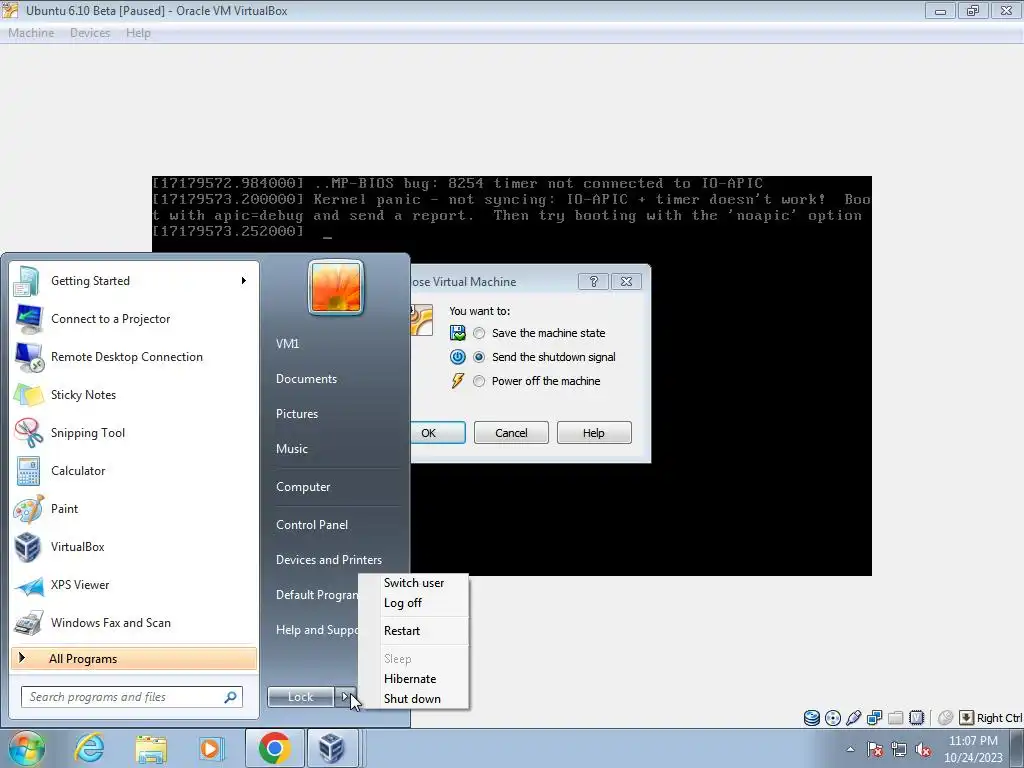
Task: Click the Search programs and files box
Action: coord(132,697)
